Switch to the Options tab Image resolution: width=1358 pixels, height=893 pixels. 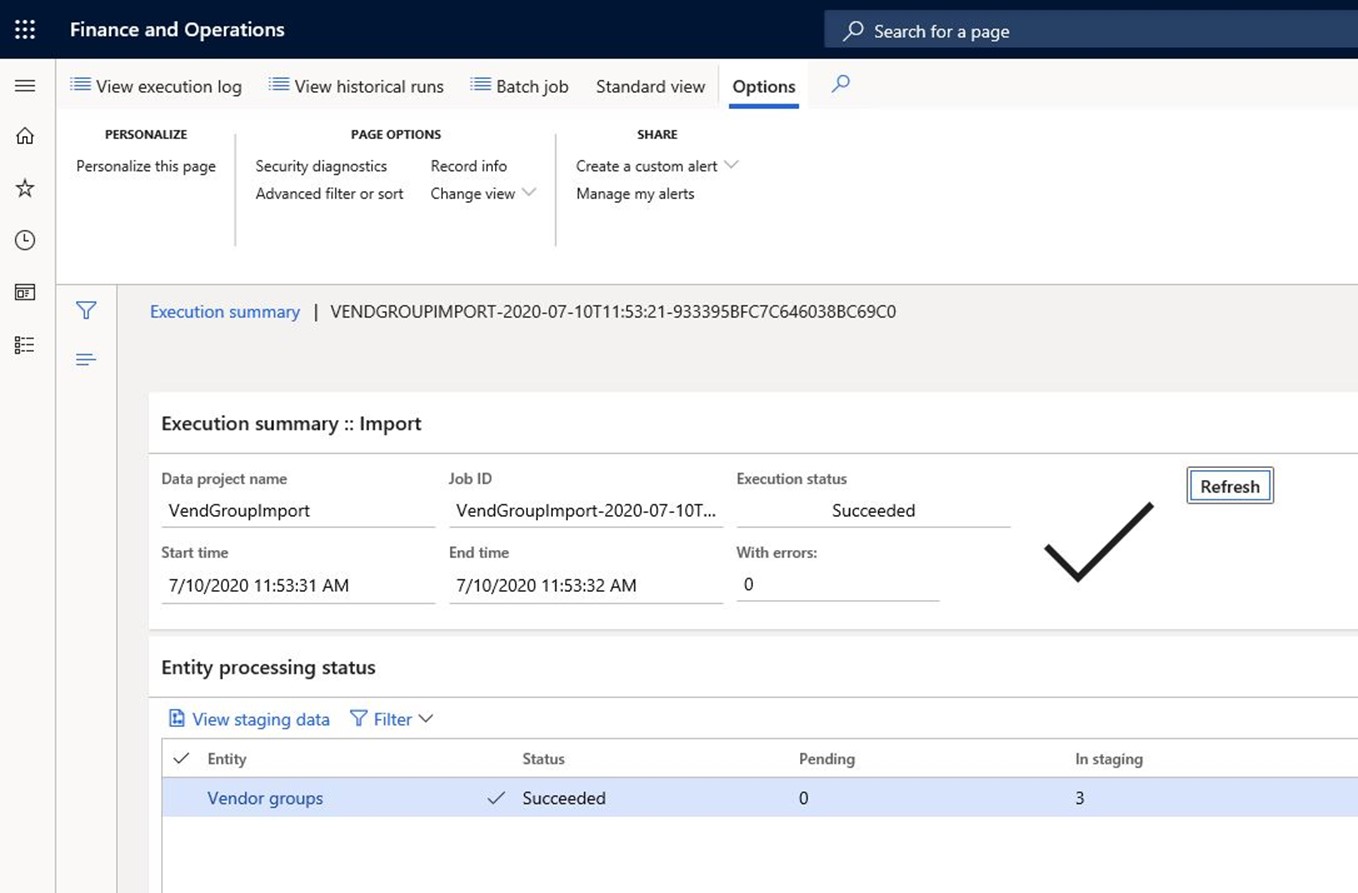point(764,86)
